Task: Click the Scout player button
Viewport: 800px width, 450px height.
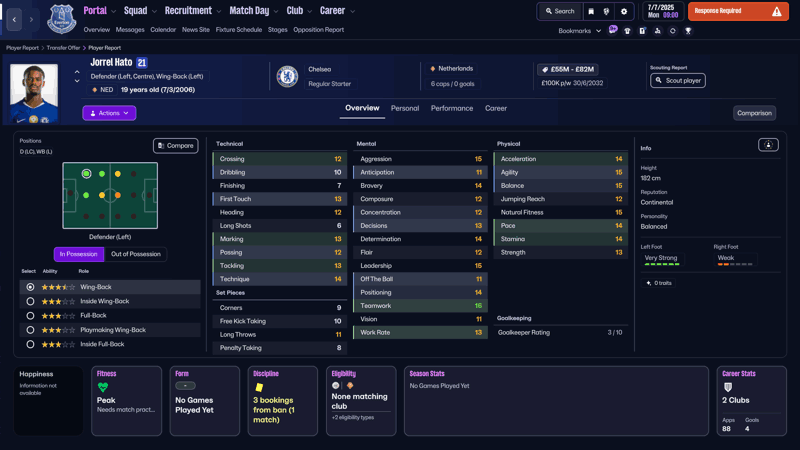Action: point(678,81)
